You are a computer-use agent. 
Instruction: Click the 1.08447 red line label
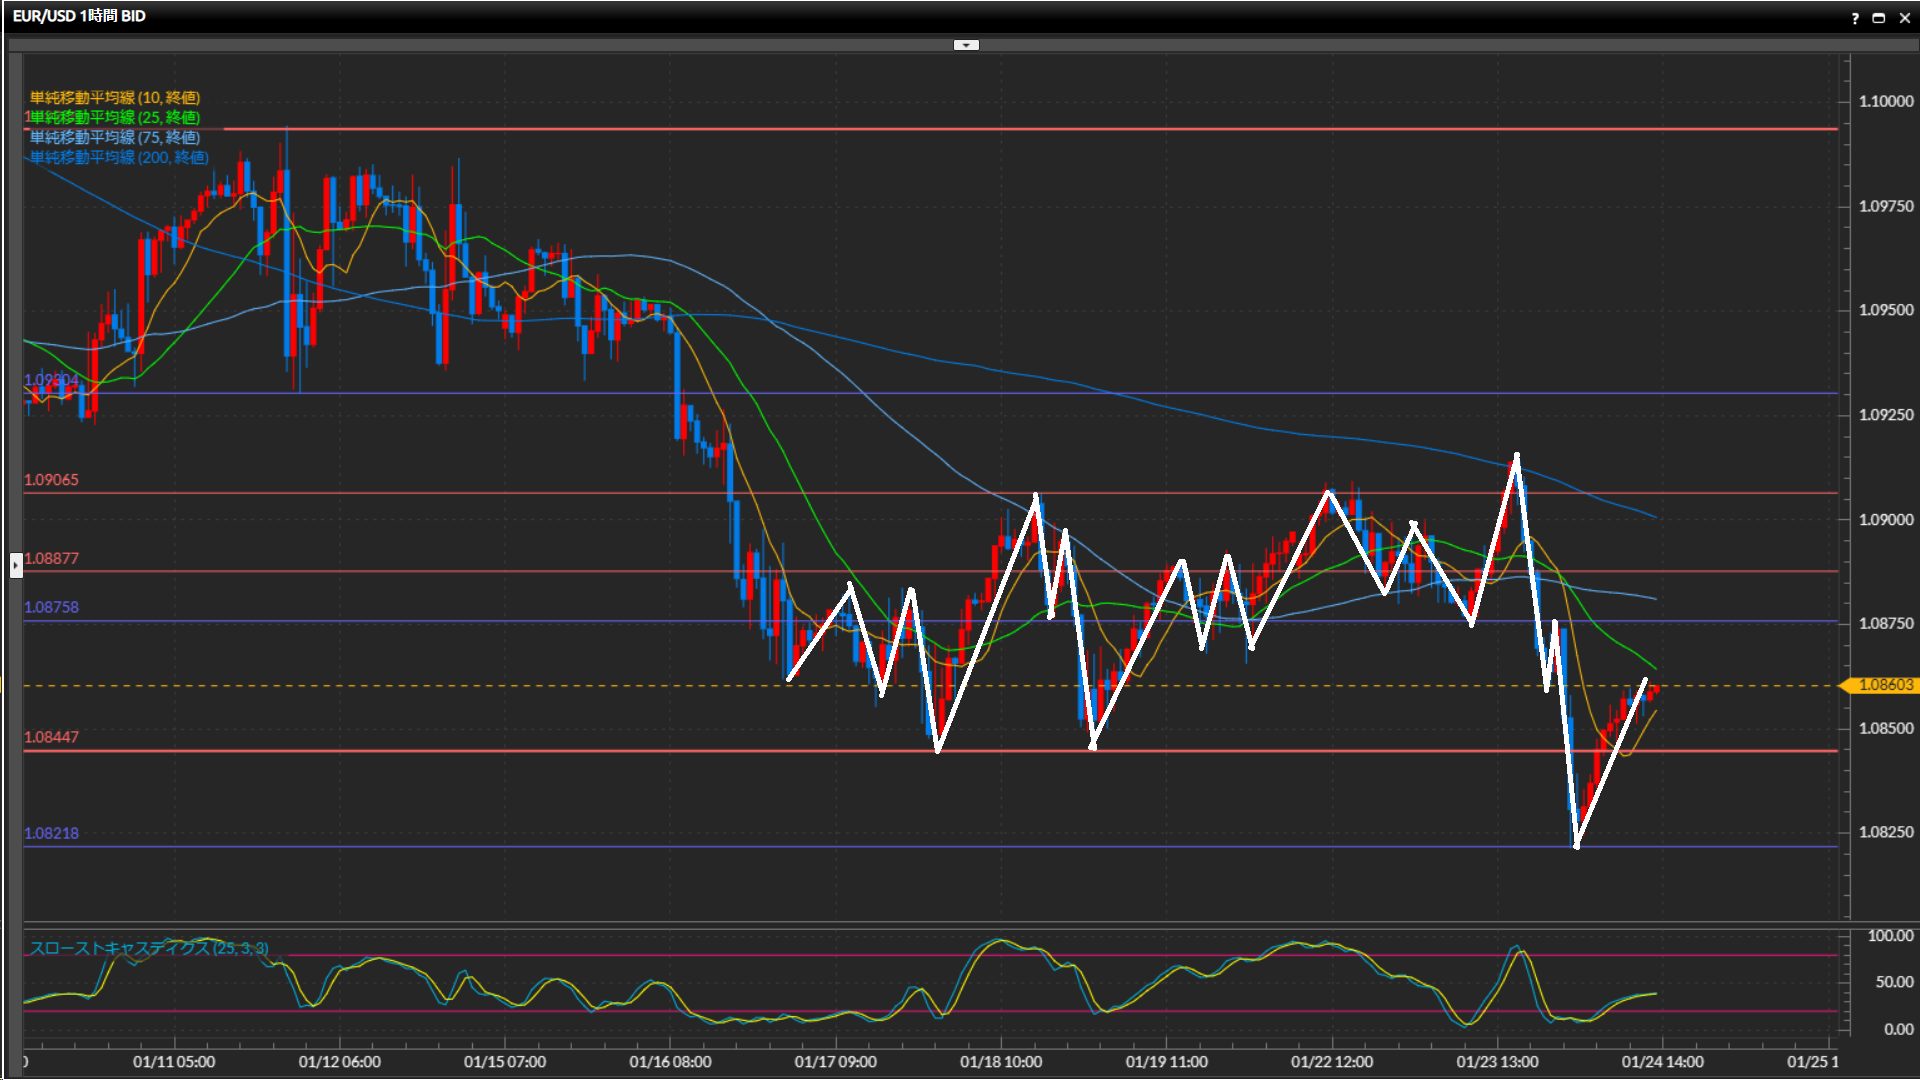coord(51,737)
